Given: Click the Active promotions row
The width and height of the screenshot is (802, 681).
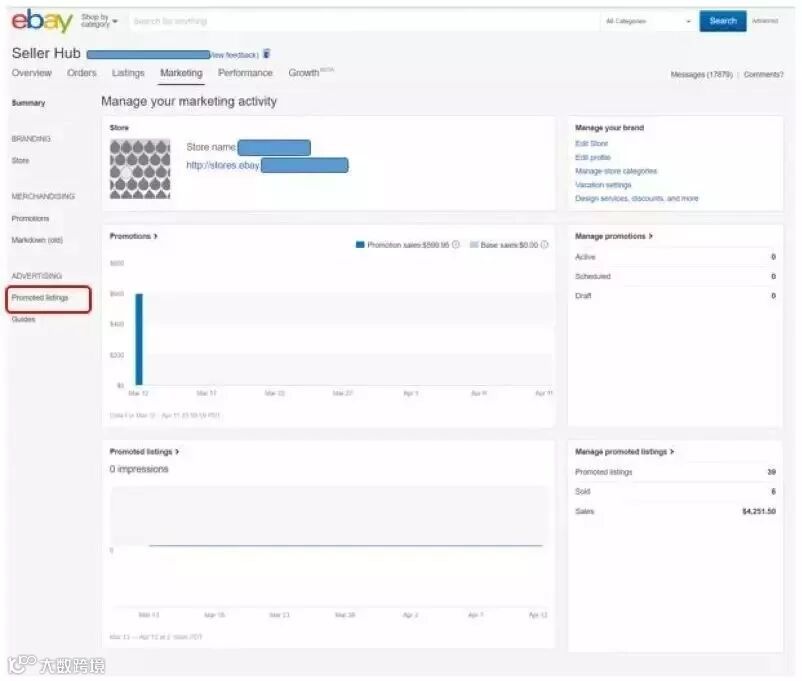Looking at the screenshot, I should click(x=675, y=257).
